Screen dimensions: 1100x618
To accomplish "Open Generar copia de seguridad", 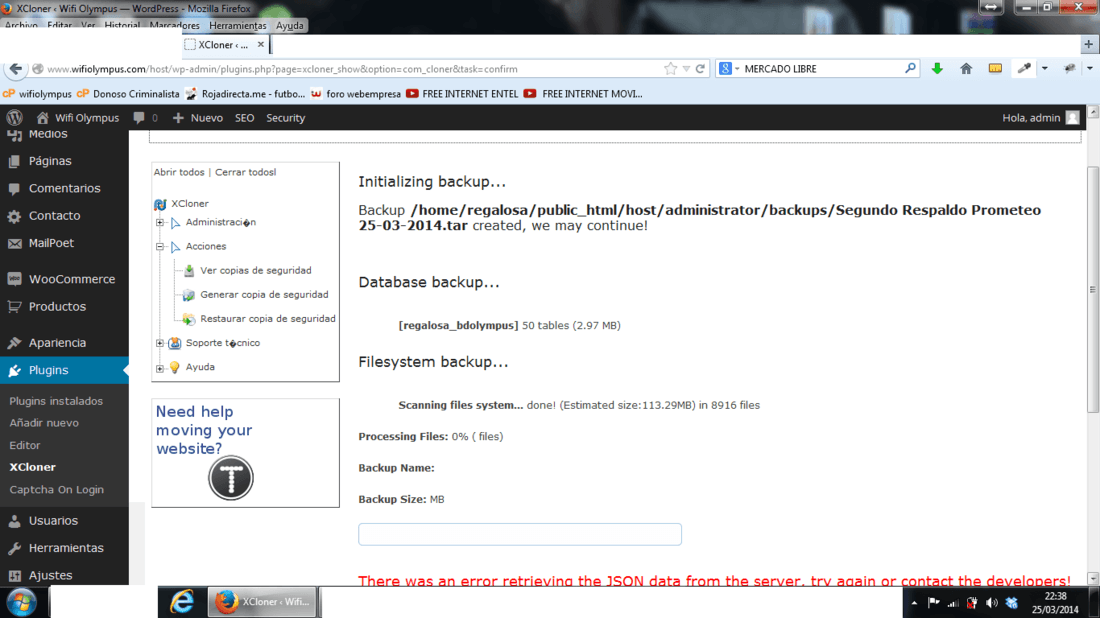I will (x=264, y=295).
